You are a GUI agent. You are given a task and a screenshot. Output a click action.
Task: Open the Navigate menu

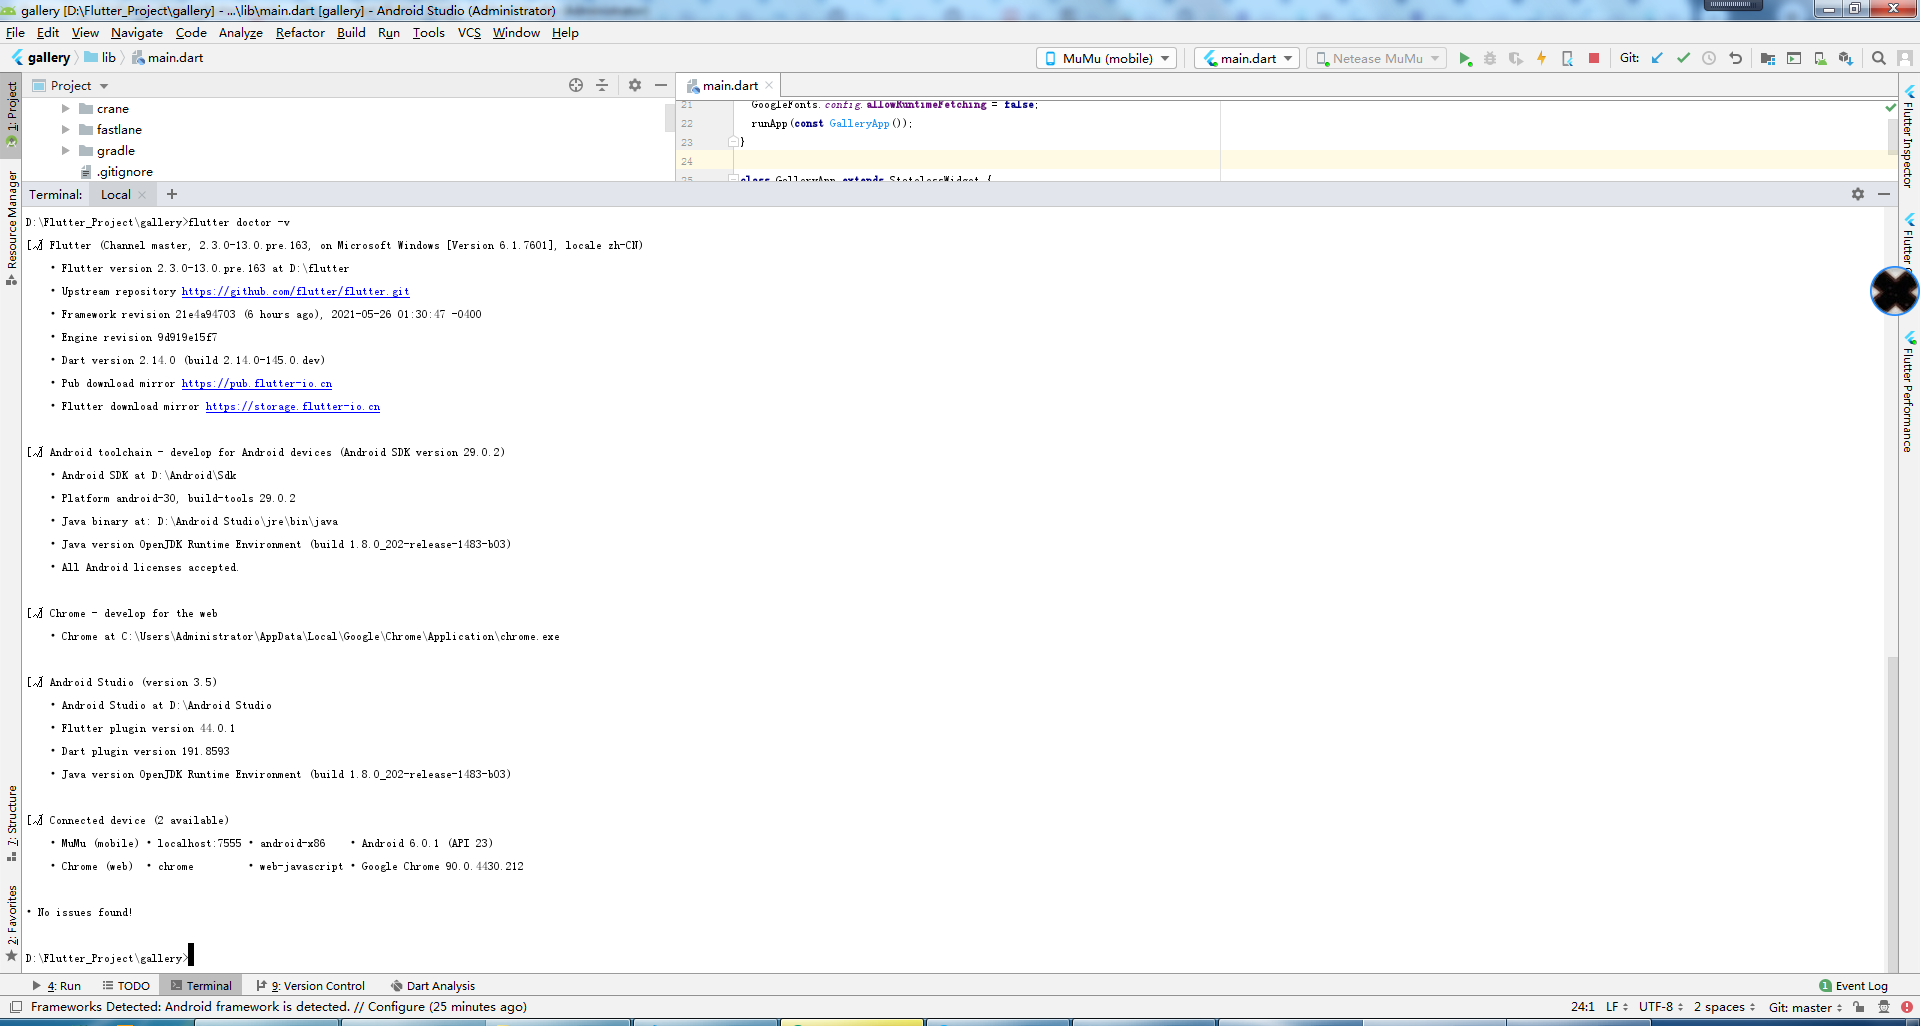[136, 32]
